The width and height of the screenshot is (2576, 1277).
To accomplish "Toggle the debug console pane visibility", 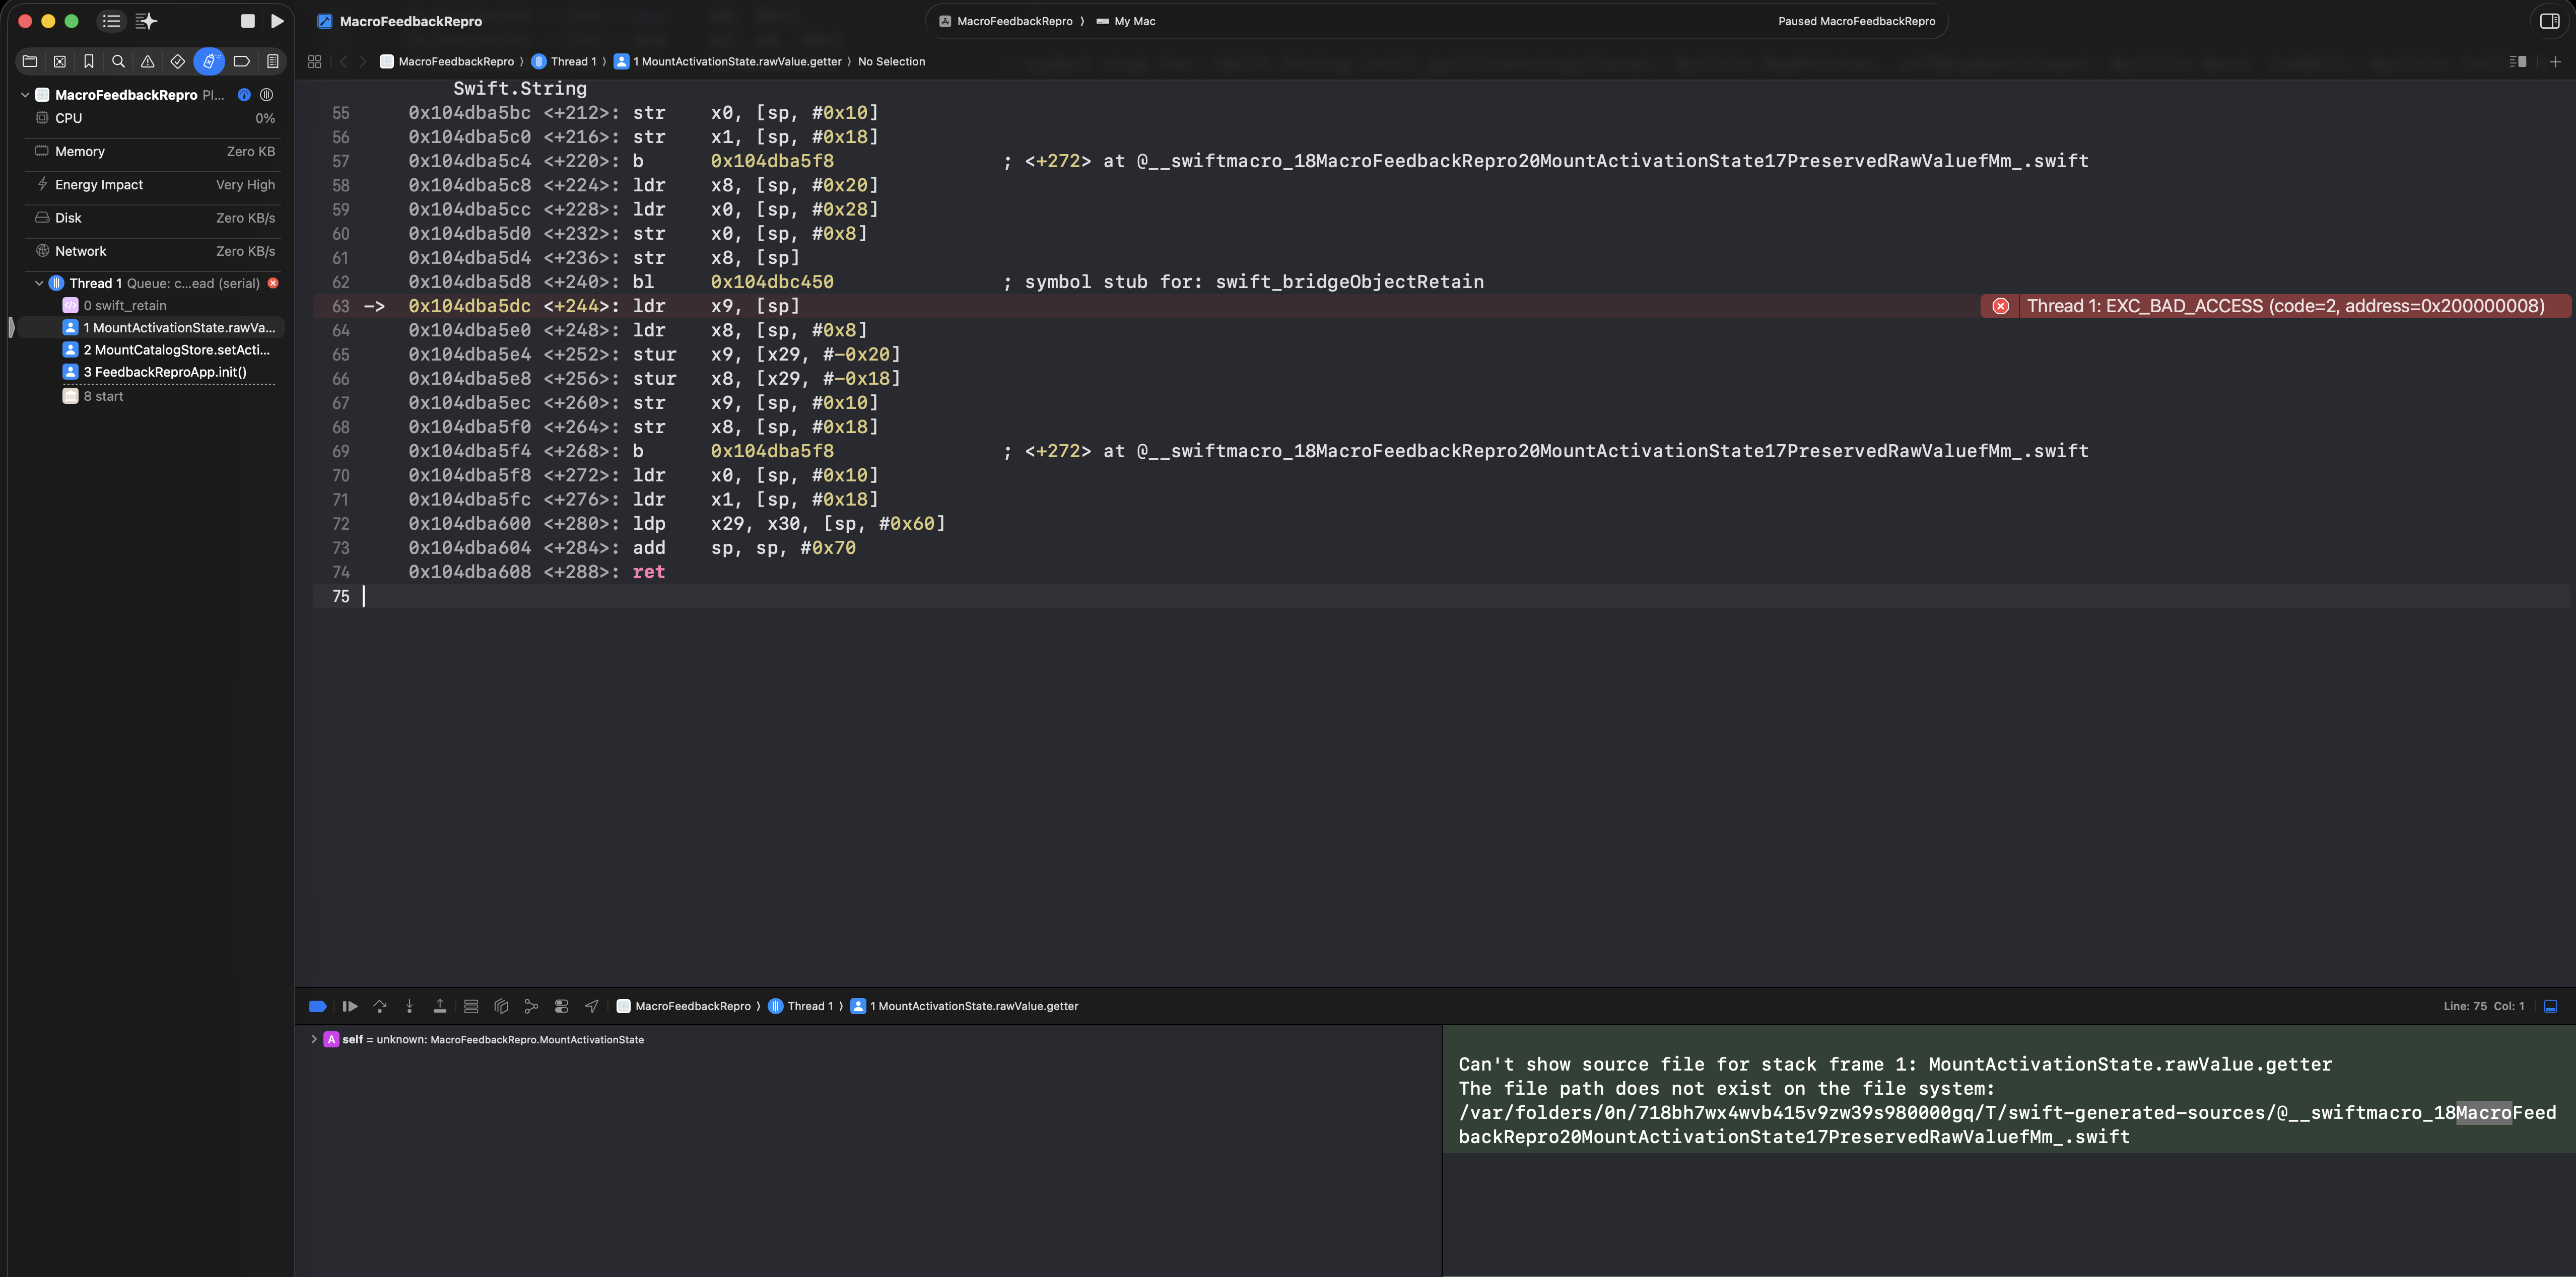I will tap(2550, 1006).
